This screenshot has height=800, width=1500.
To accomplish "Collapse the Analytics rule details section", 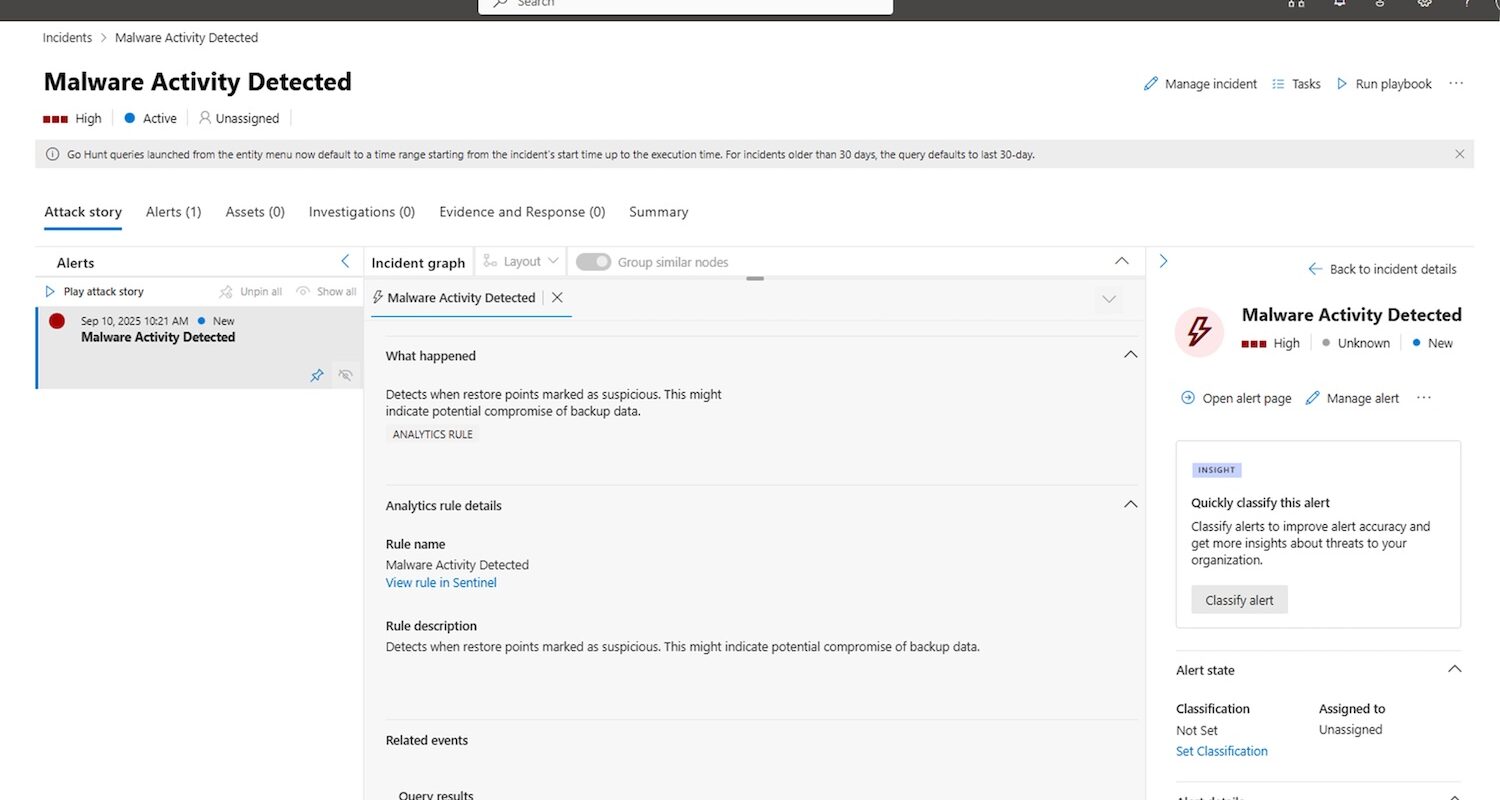I will point(1130,505).
